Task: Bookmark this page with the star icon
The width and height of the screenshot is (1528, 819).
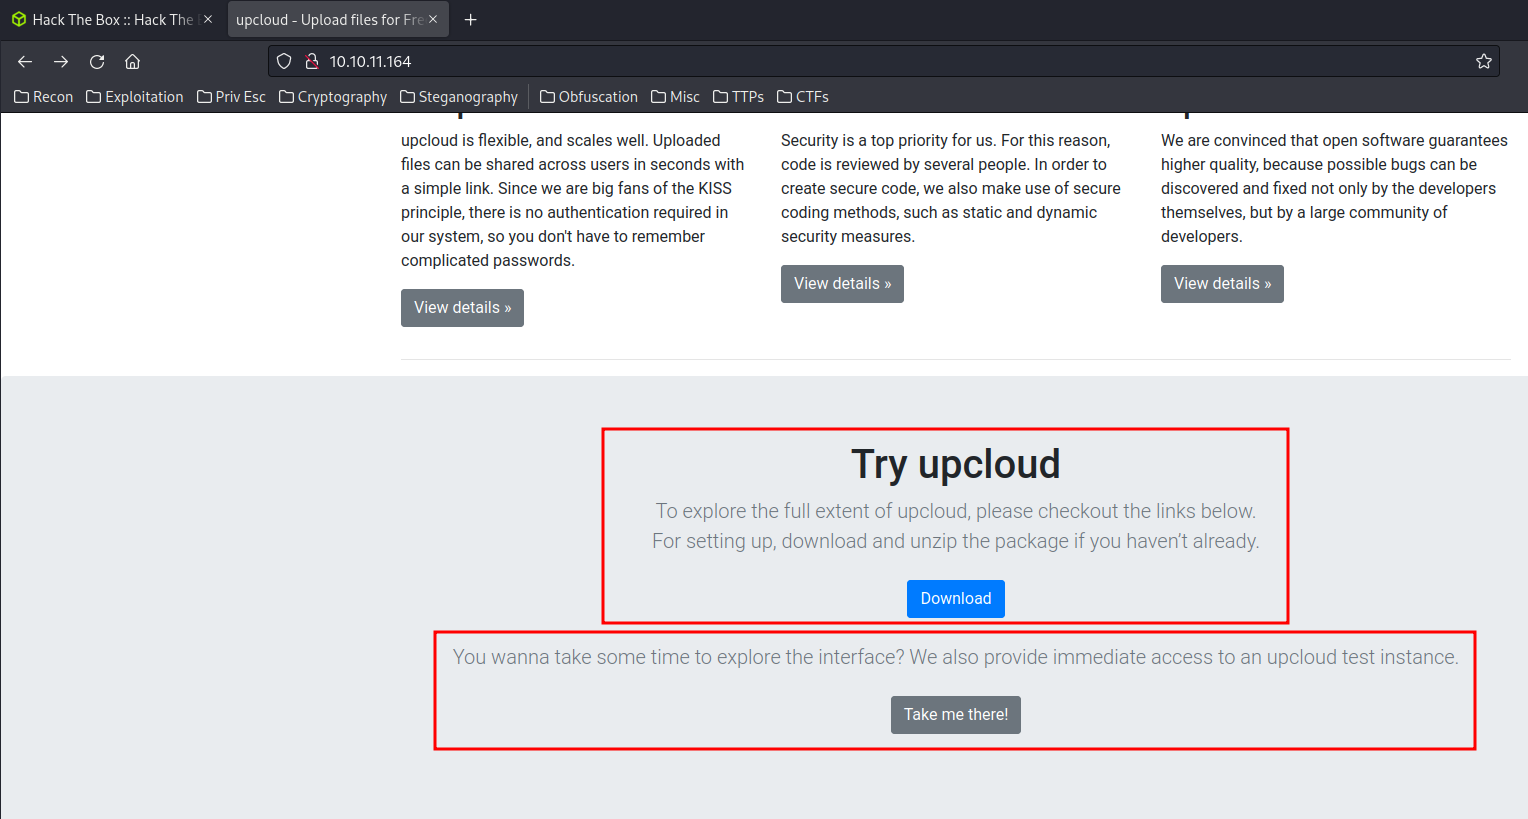Action: [x=1484, y=62]
